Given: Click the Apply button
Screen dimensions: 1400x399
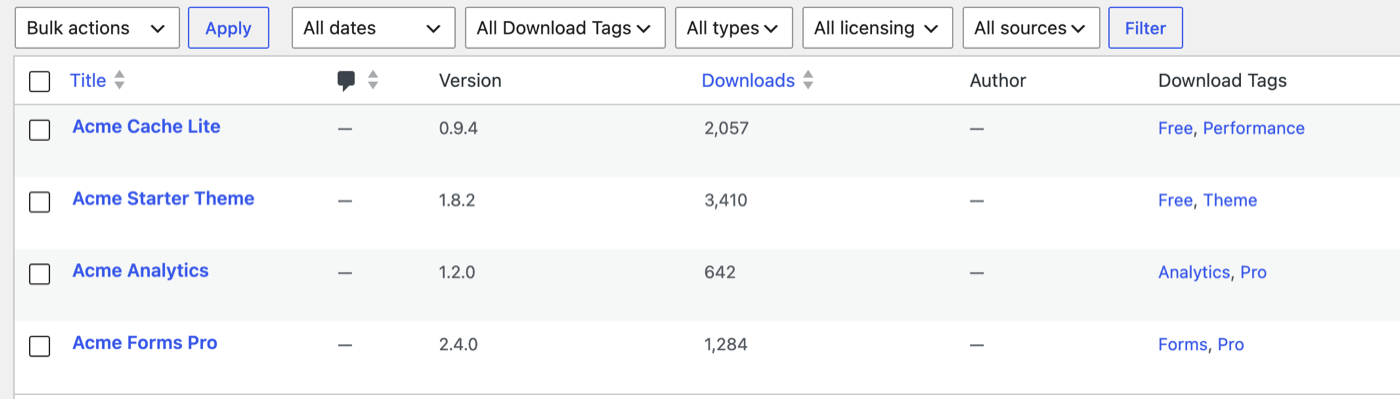Looking at the screenshot, I should pyautogui.click(x=228, y=28).
